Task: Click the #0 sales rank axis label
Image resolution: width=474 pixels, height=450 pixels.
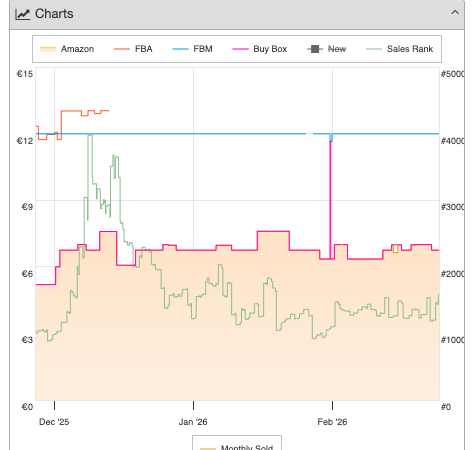Action: pos(446,407)
